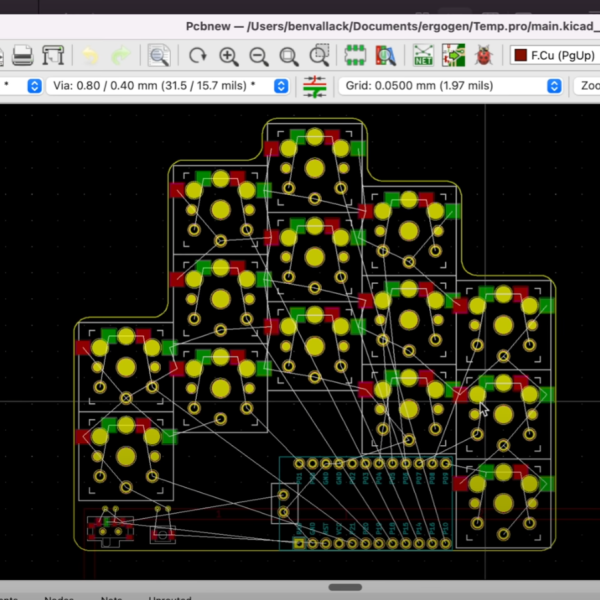Screen dimensions: 600x600
Task: Click the Zoom in icon
Action: tap(228, 56)
